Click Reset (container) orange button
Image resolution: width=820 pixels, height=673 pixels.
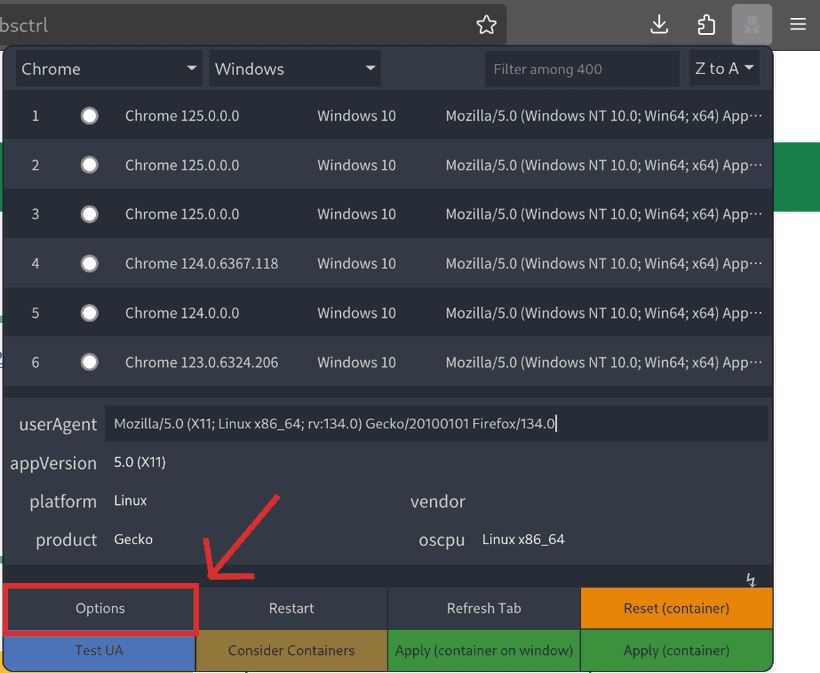pos(676,607)
